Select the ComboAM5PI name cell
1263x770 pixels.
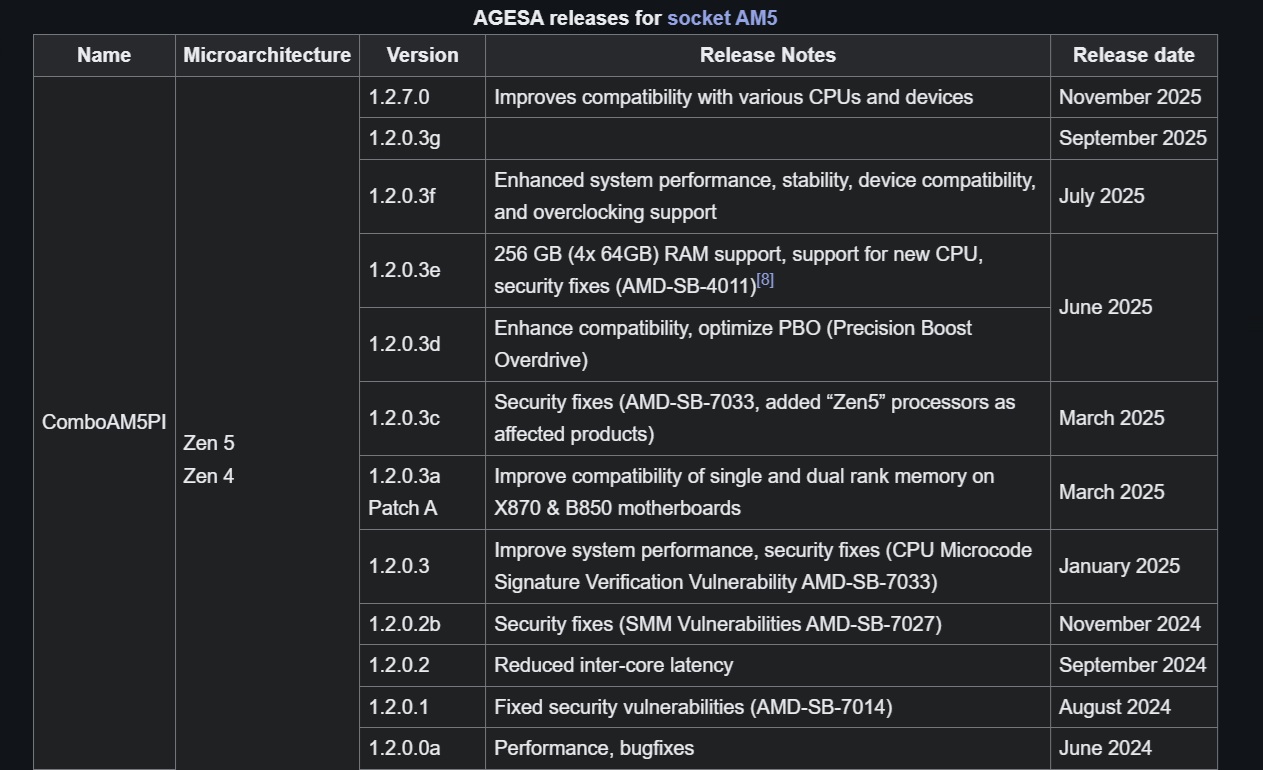point(104,422)
